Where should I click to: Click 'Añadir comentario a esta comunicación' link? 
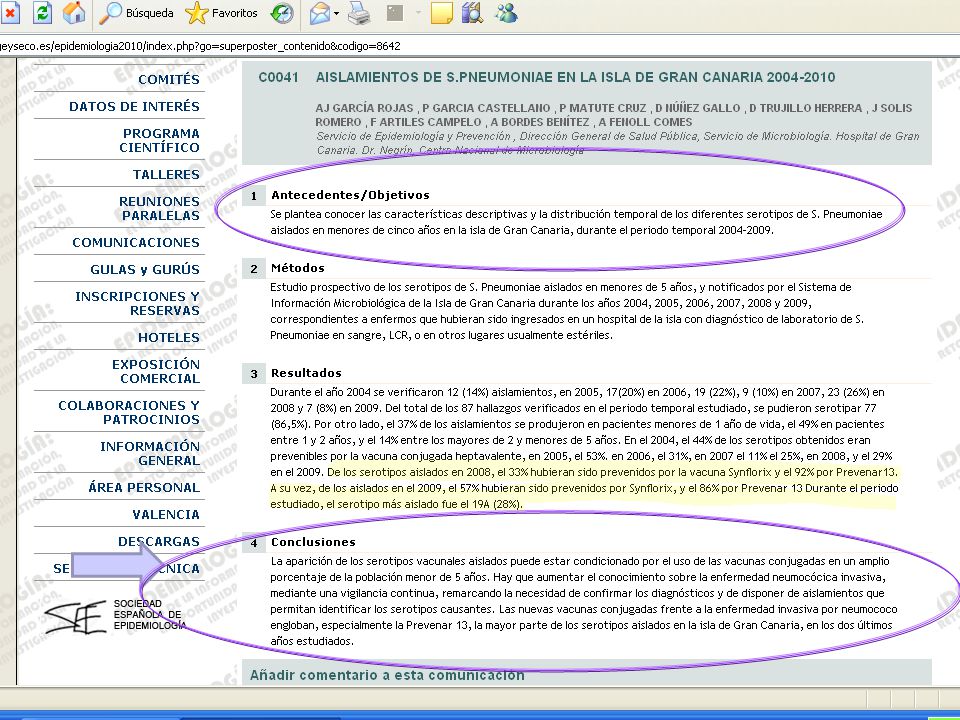(x=387, y=675)
